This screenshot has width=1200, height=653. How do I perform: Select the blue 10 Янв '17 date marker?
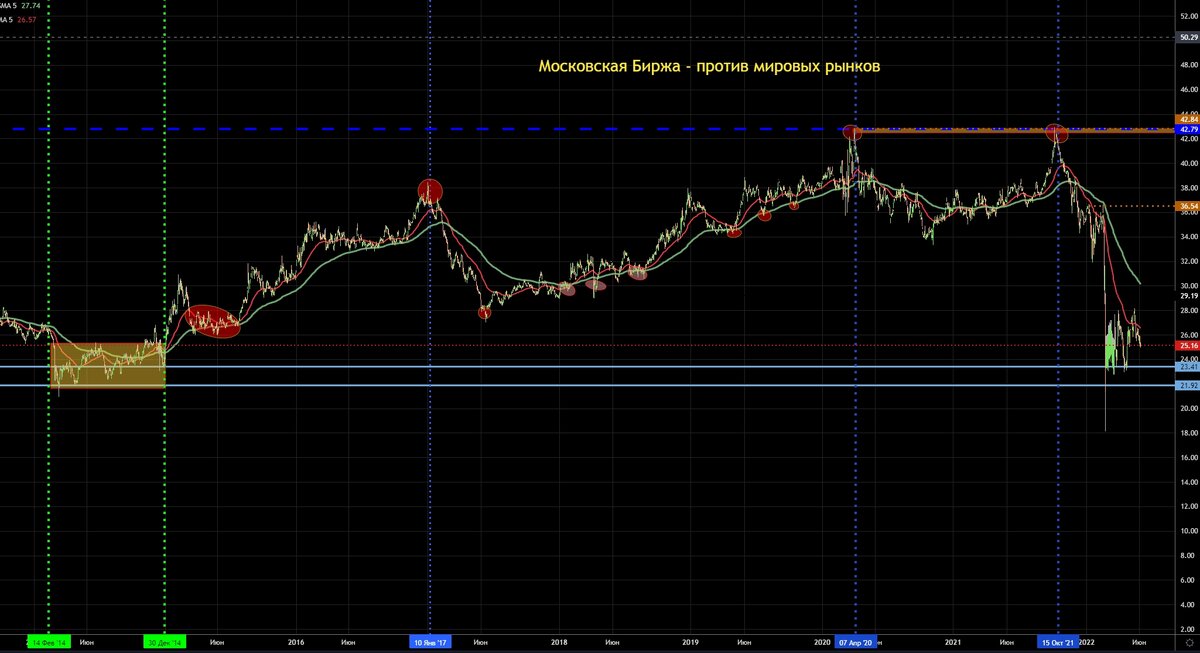pos(430,641)
